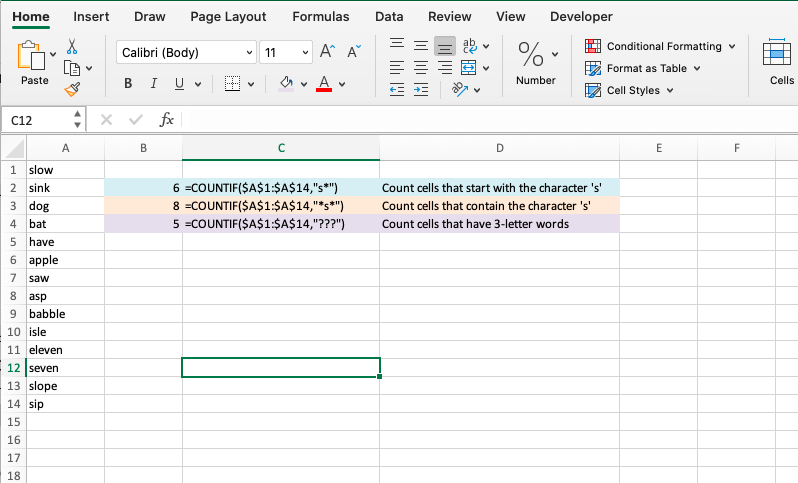This screenshot has width=798, height=483.
Task: Click the text Orientation icon
Action: (x=460, y=90)
